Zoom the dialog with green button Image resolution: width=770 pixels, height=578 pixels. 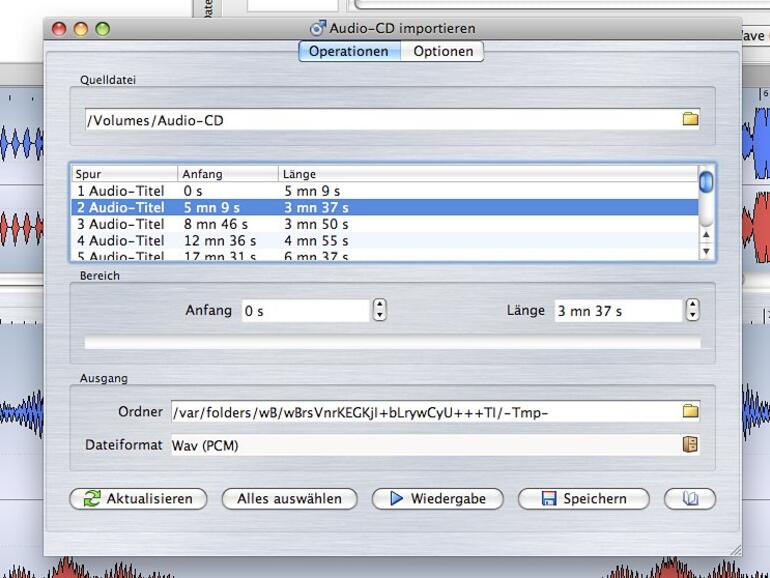pos(103,28)
